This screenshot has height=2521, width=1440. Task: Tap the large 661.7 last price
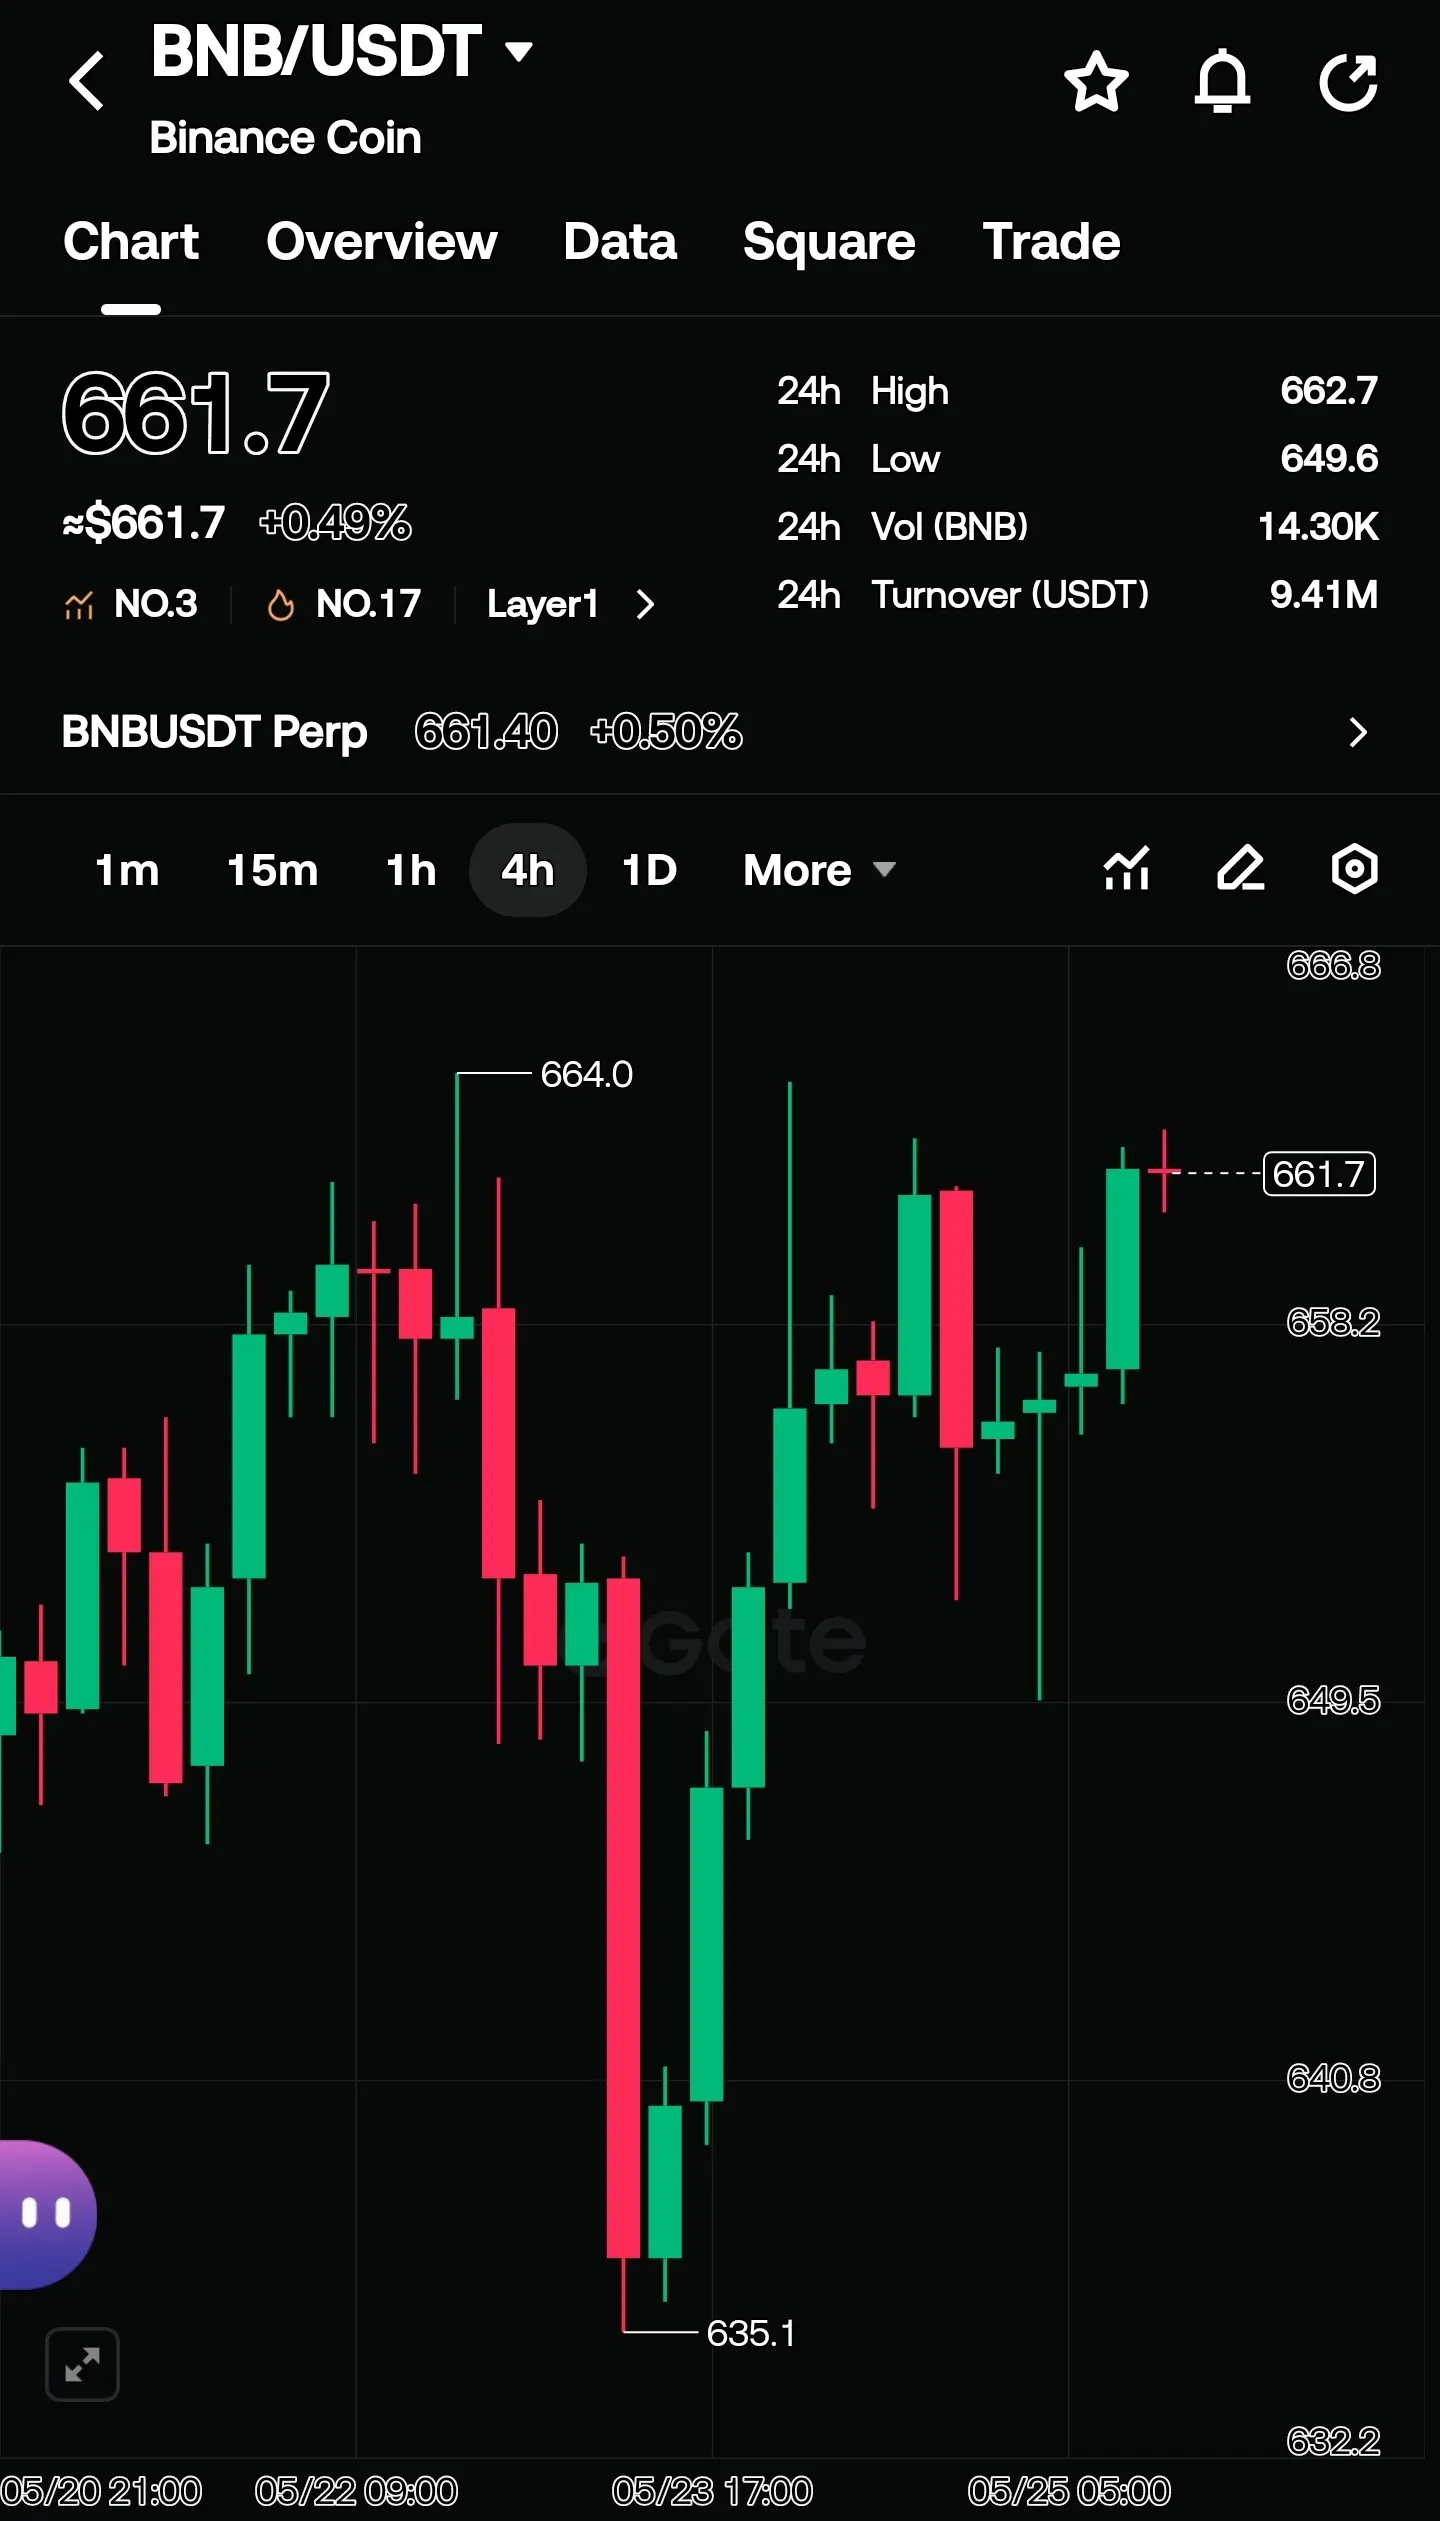(196, 413)
